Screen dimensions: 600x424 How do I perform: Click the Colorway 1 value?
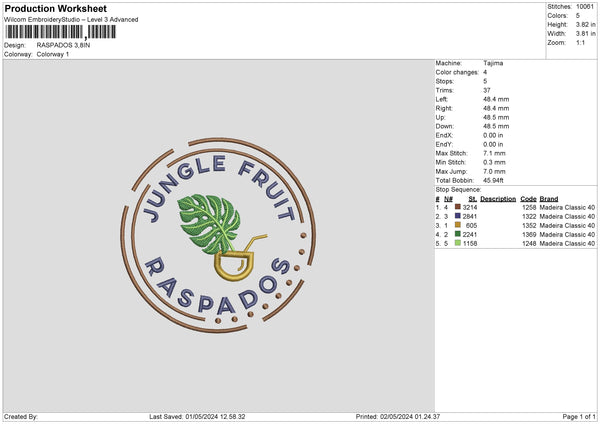pos(53,54)
